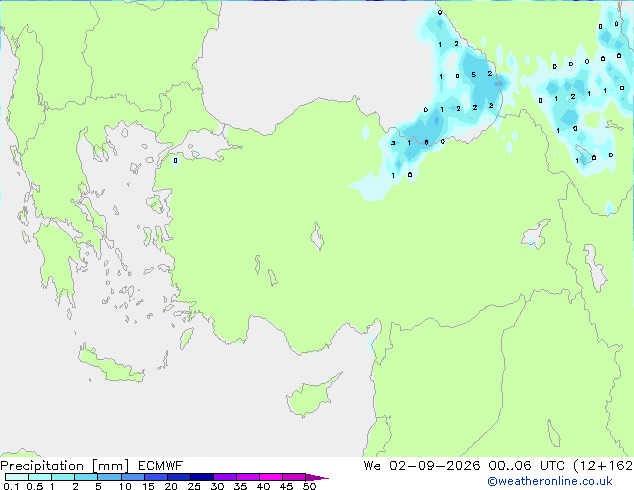
Task: Select legend value "35"
Action: [240, 486]
